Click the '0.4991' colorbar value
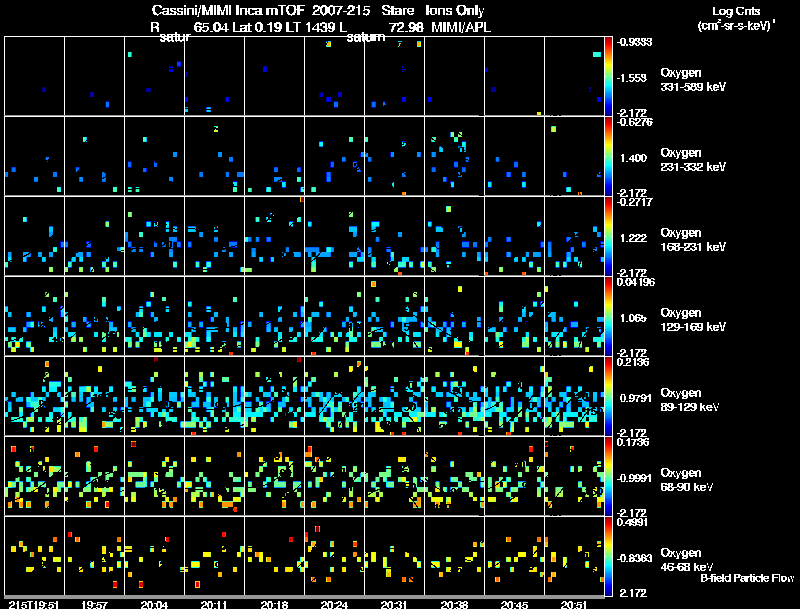This screenshot has height=609, width=800. [632, 522]
